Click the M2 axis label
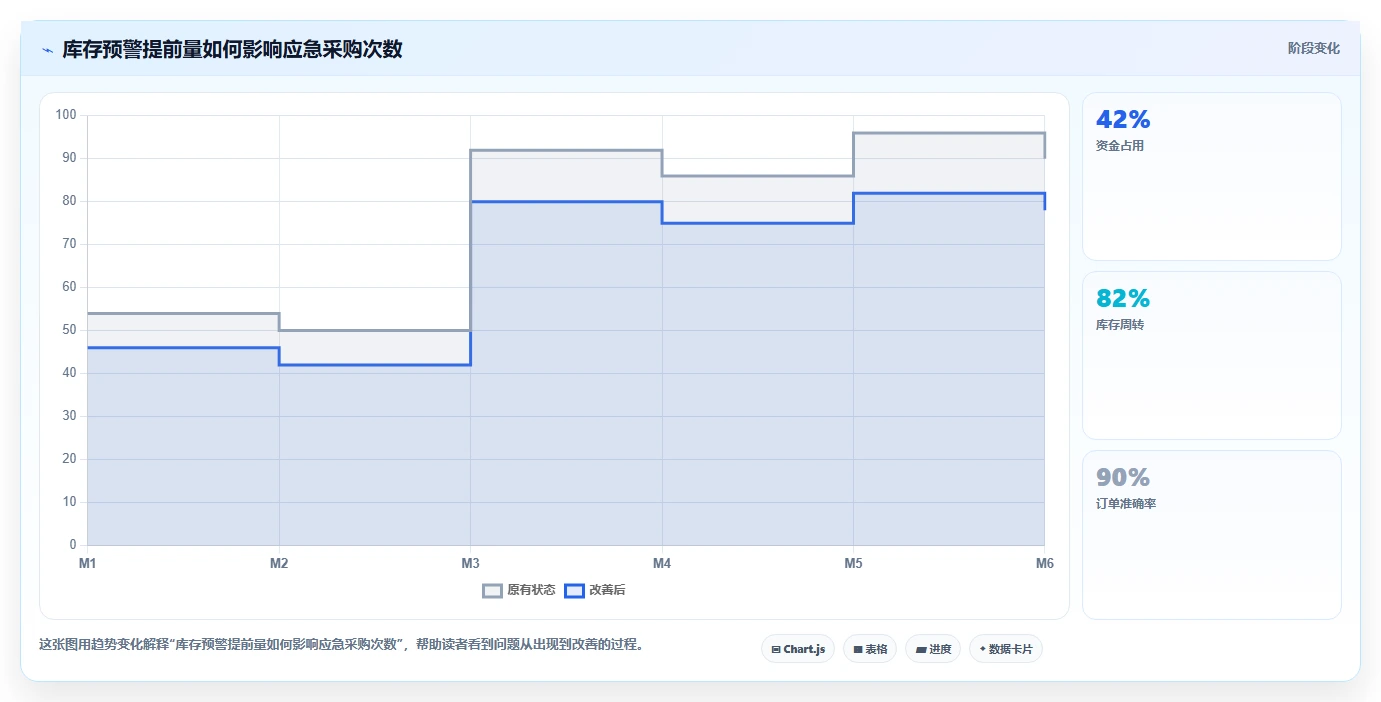The width and height of the screenshot is (1381, 702). pyautogui.click(x=279, y=564)
